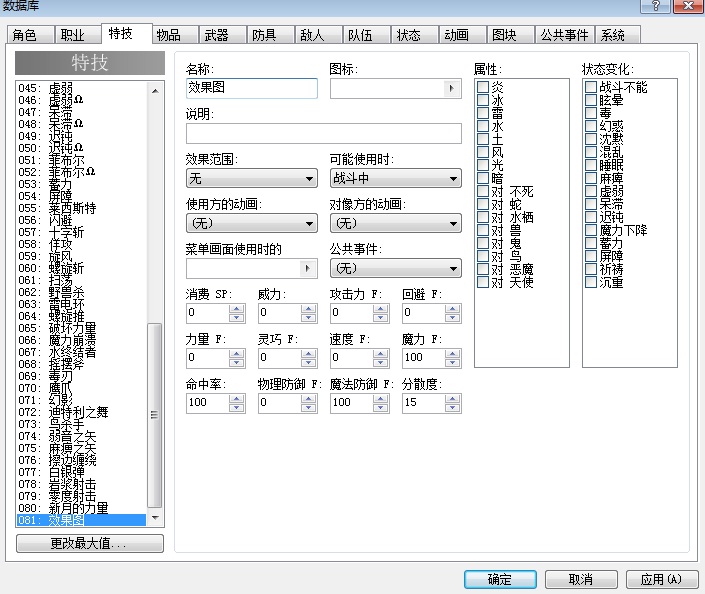705x594 pixels.
Task: Open the 武器 weapons tab
Action: click(223, 35)
